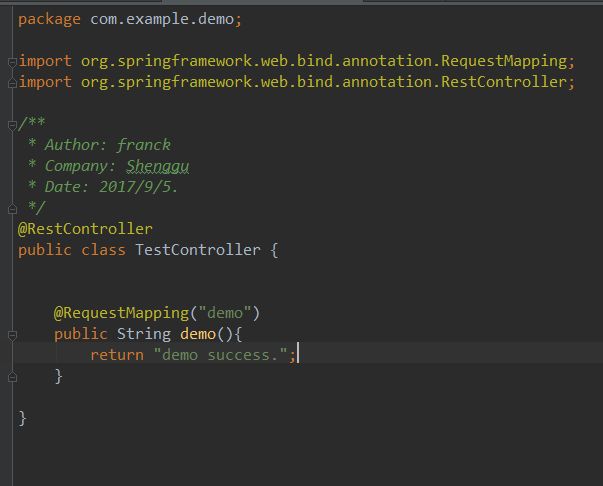
Task: Toggle fold marker beside RestController import line
Action: point(12,83)
